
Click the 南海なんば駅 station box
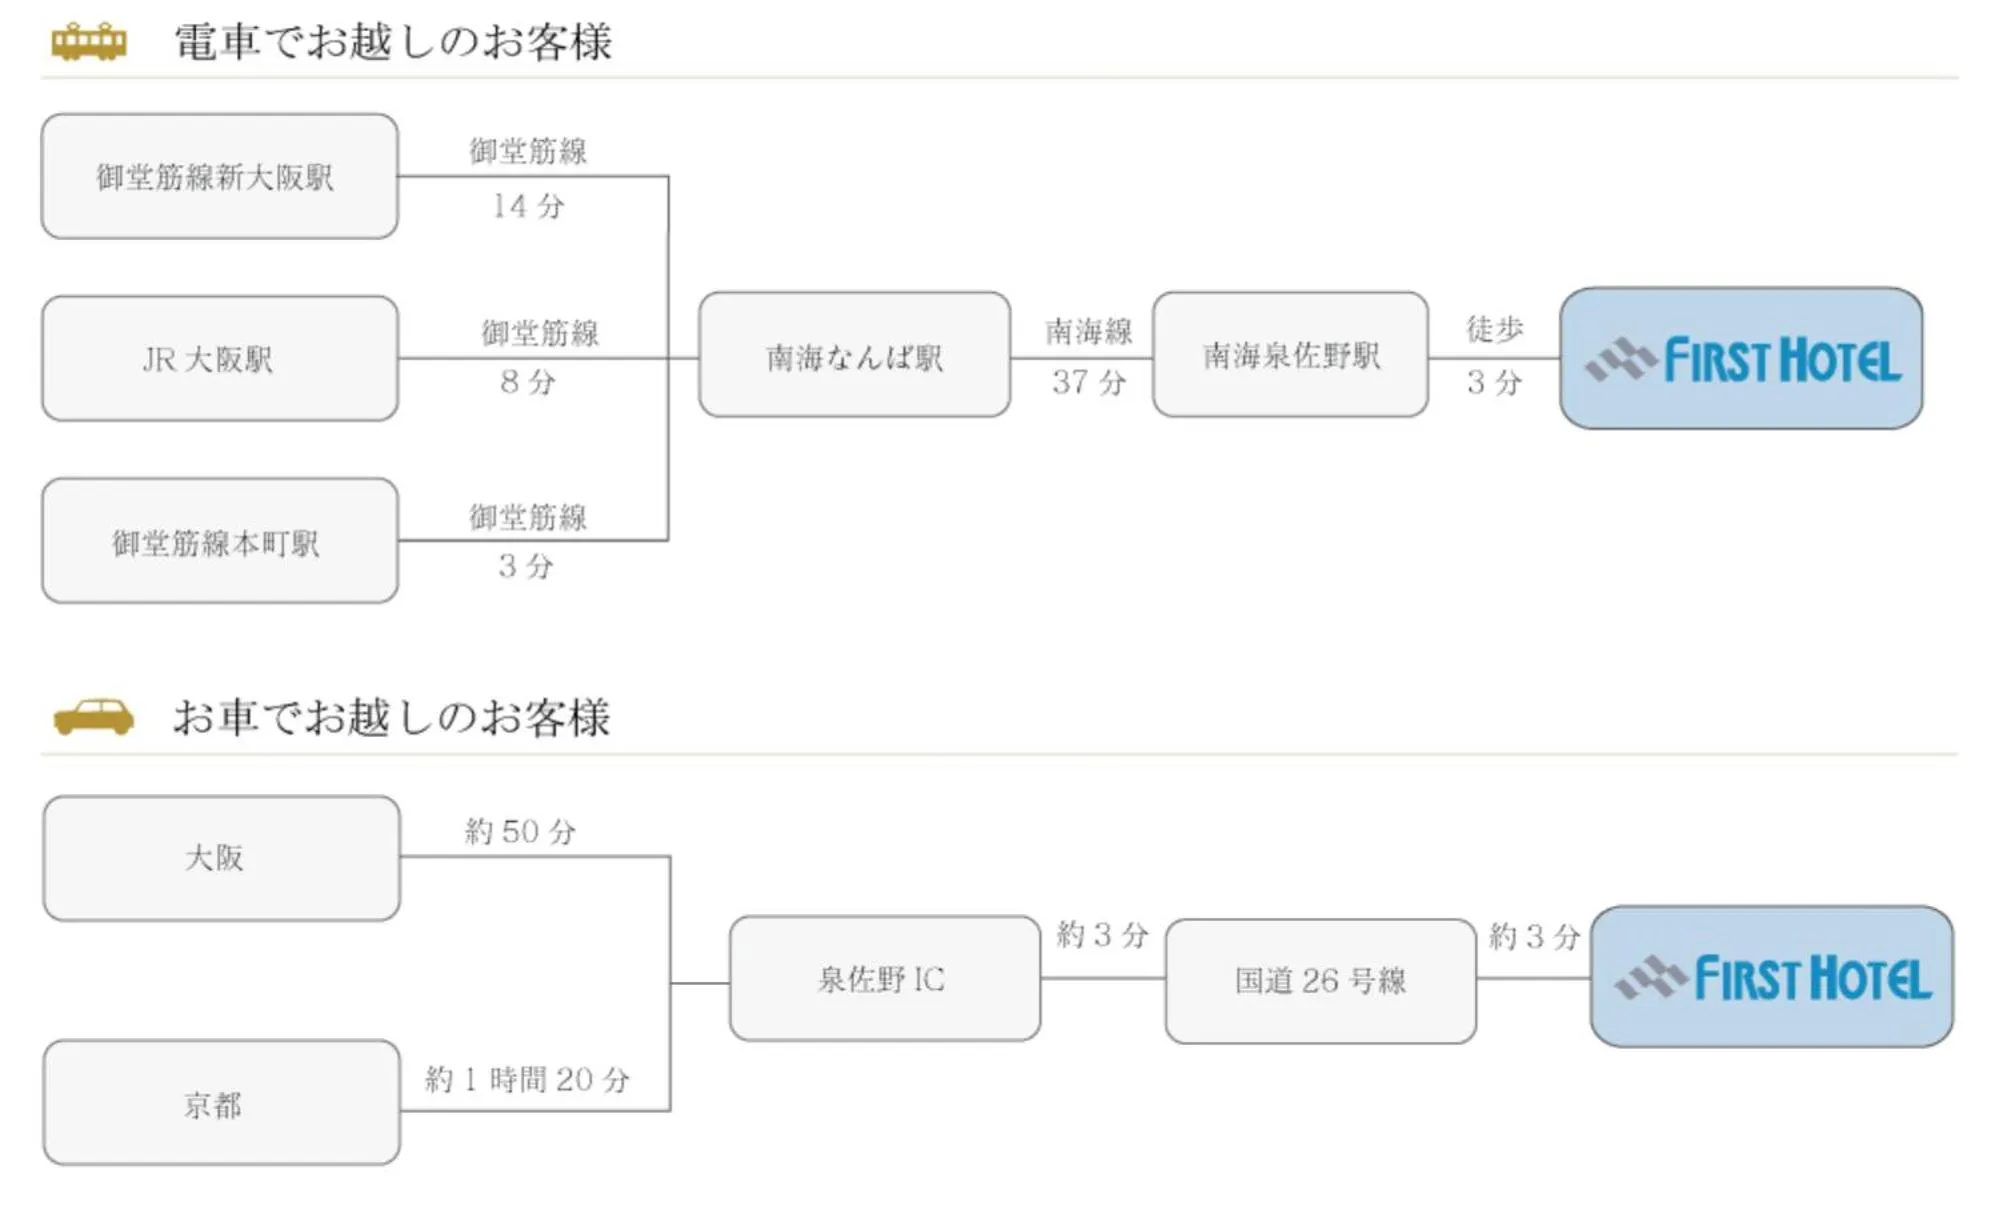click(854, 355)
